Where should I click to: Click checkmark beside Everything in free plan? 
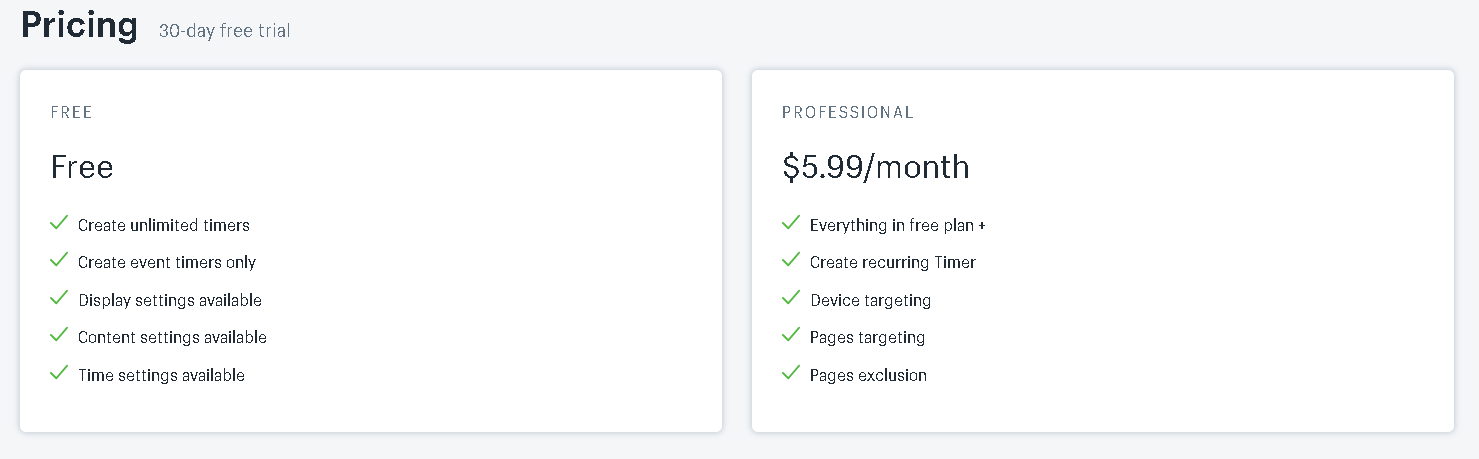[x=791, y=223]
